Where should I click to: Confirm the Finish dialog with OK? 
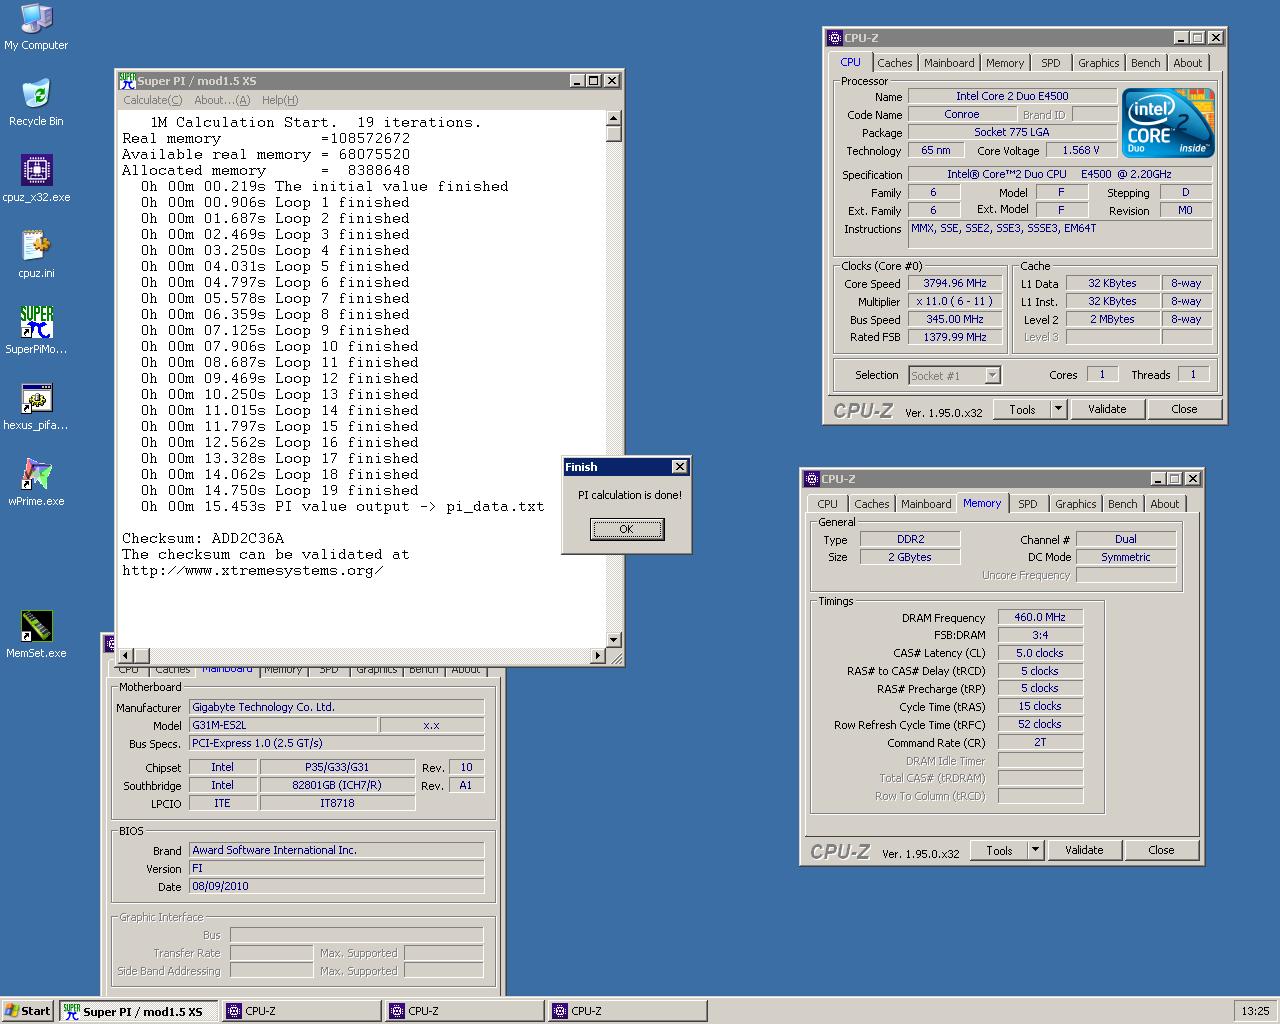click(x=626, y=529)
